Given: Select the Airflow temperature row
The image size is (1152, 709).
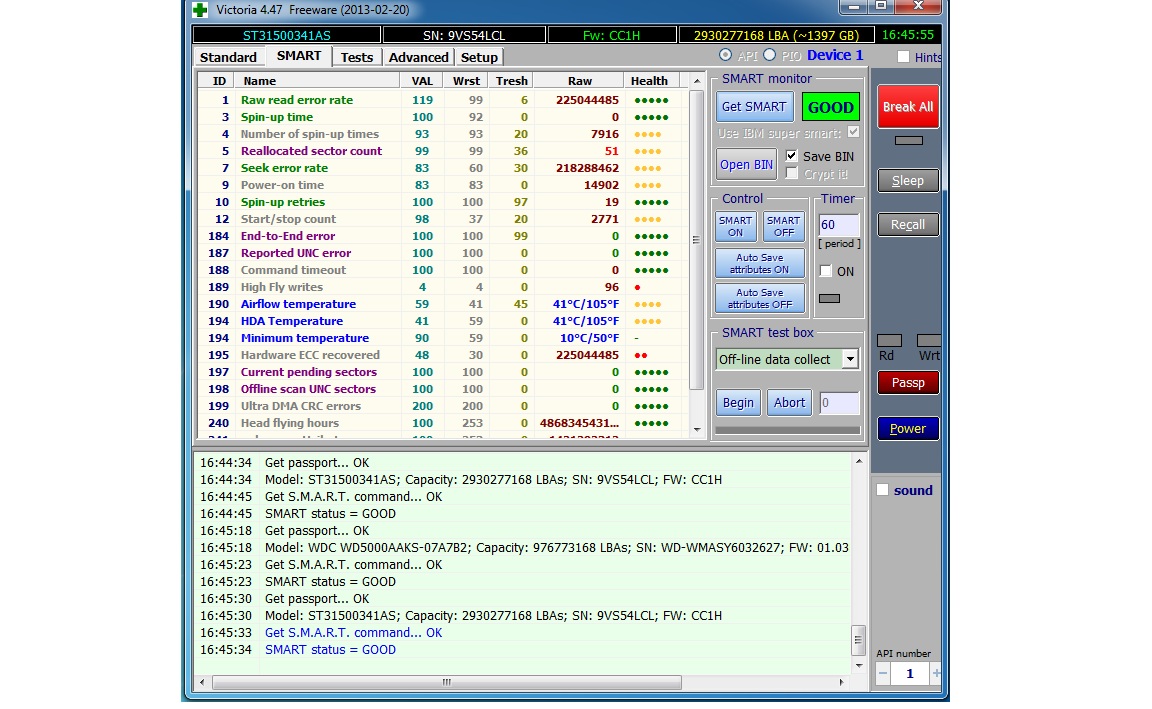Looking at the screenshot, I should (x=443, y=303).
